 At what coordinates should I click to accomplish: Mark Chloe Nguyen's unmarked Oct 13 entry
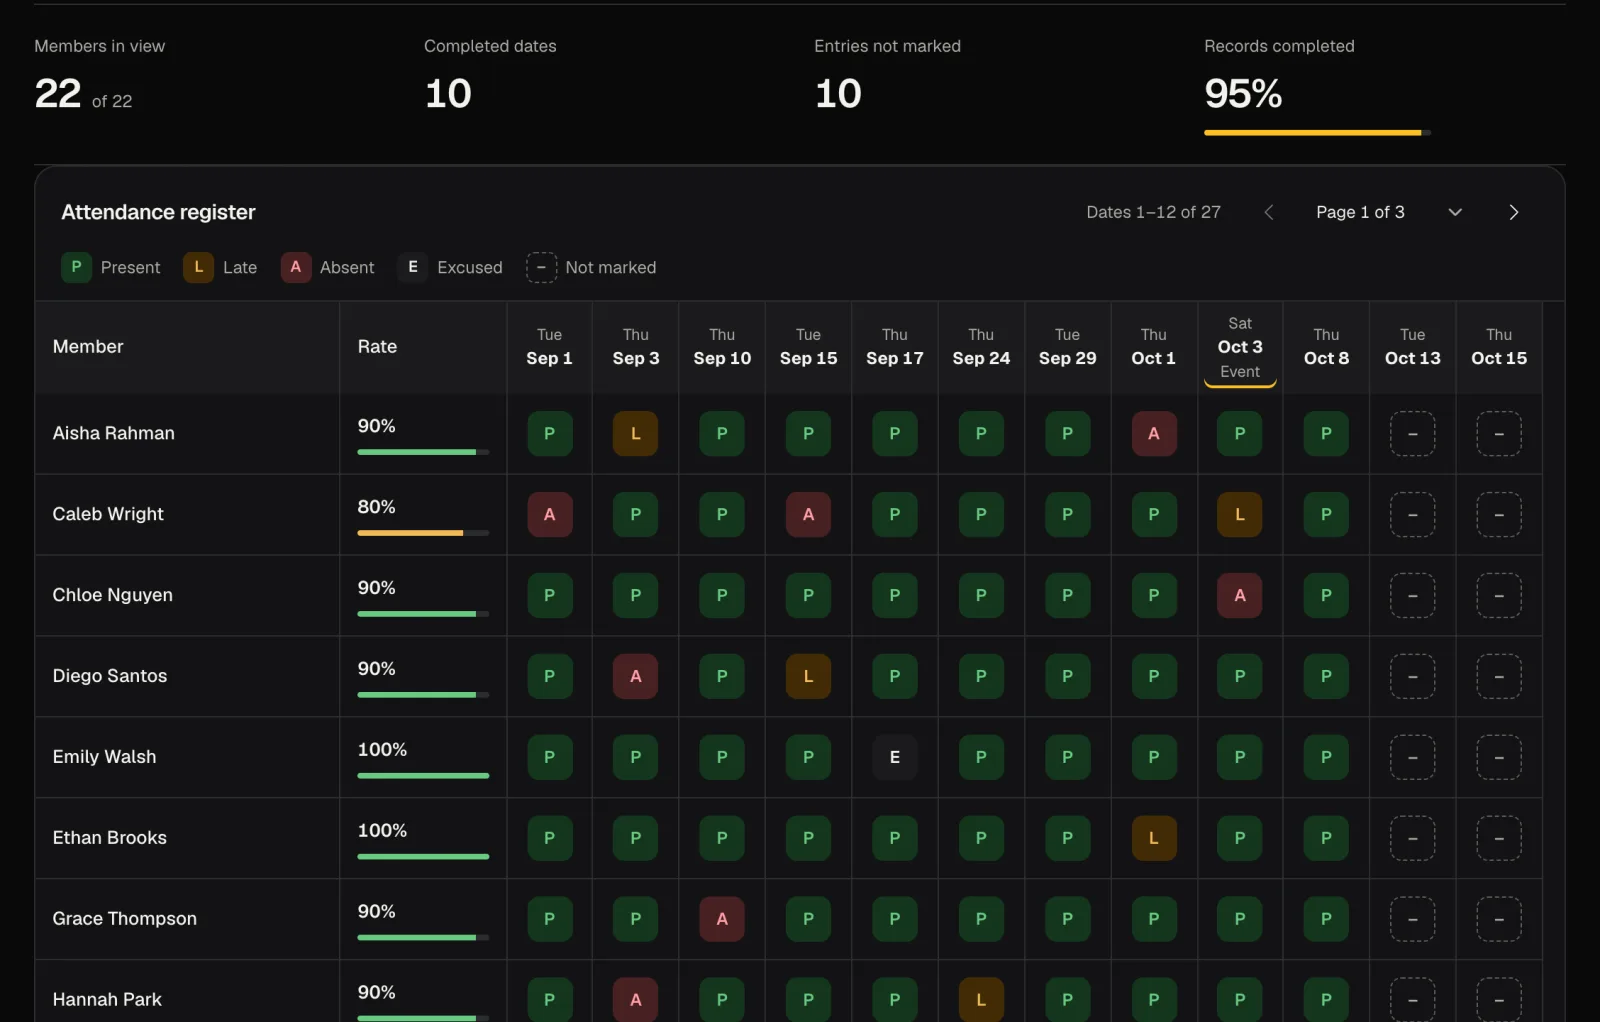tap(1412, 596)
